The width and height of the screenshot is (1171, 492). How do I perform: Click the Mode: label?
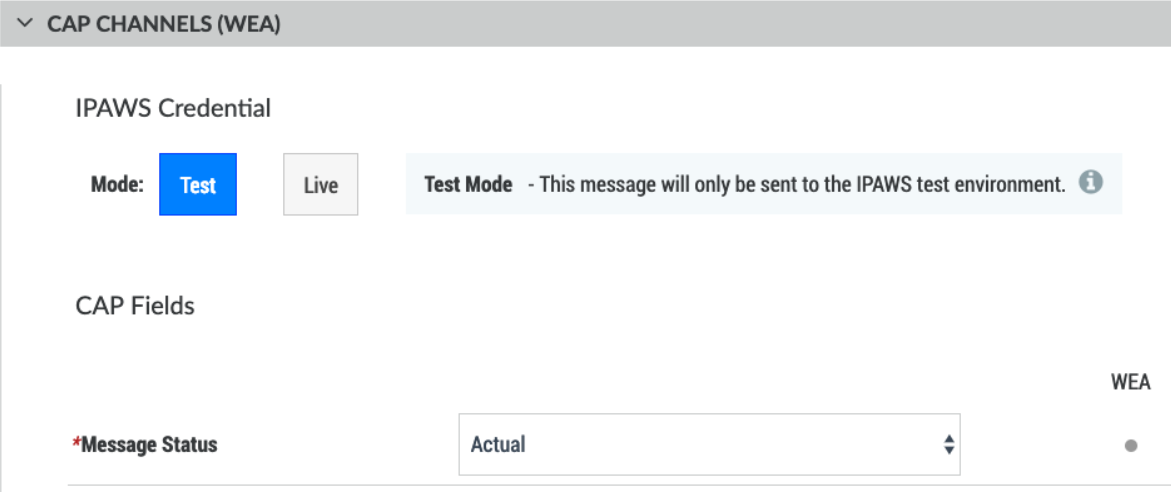coord(117,184)
